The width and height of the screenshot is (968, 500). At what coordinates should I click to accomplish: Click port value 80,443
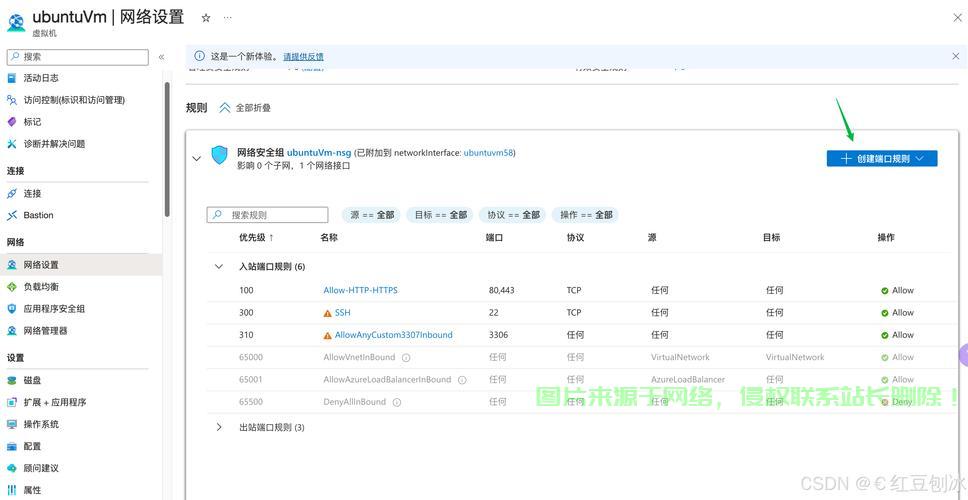501,290
